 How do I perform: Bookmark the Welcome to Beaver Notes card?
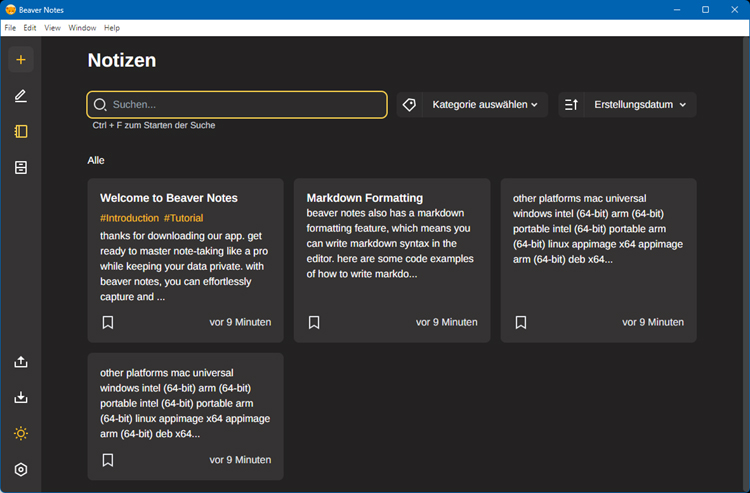[x=108, y=322]
